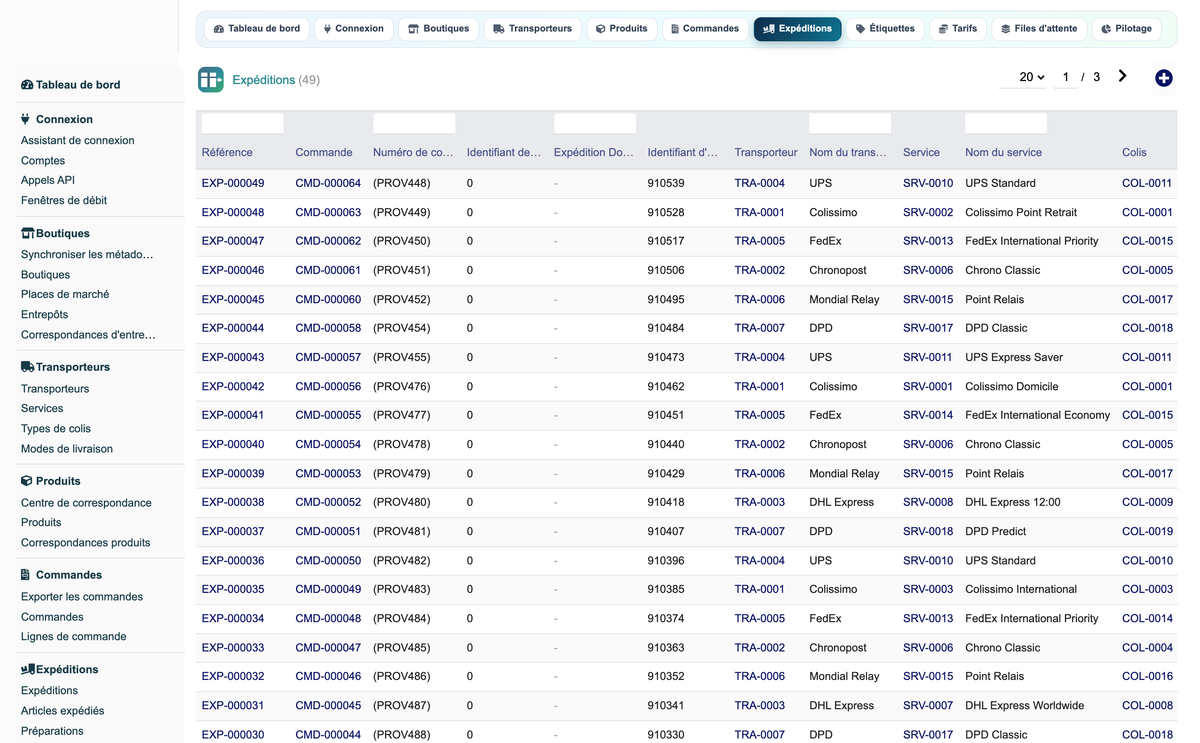Select the Pilotage tab

(1126, 29)
